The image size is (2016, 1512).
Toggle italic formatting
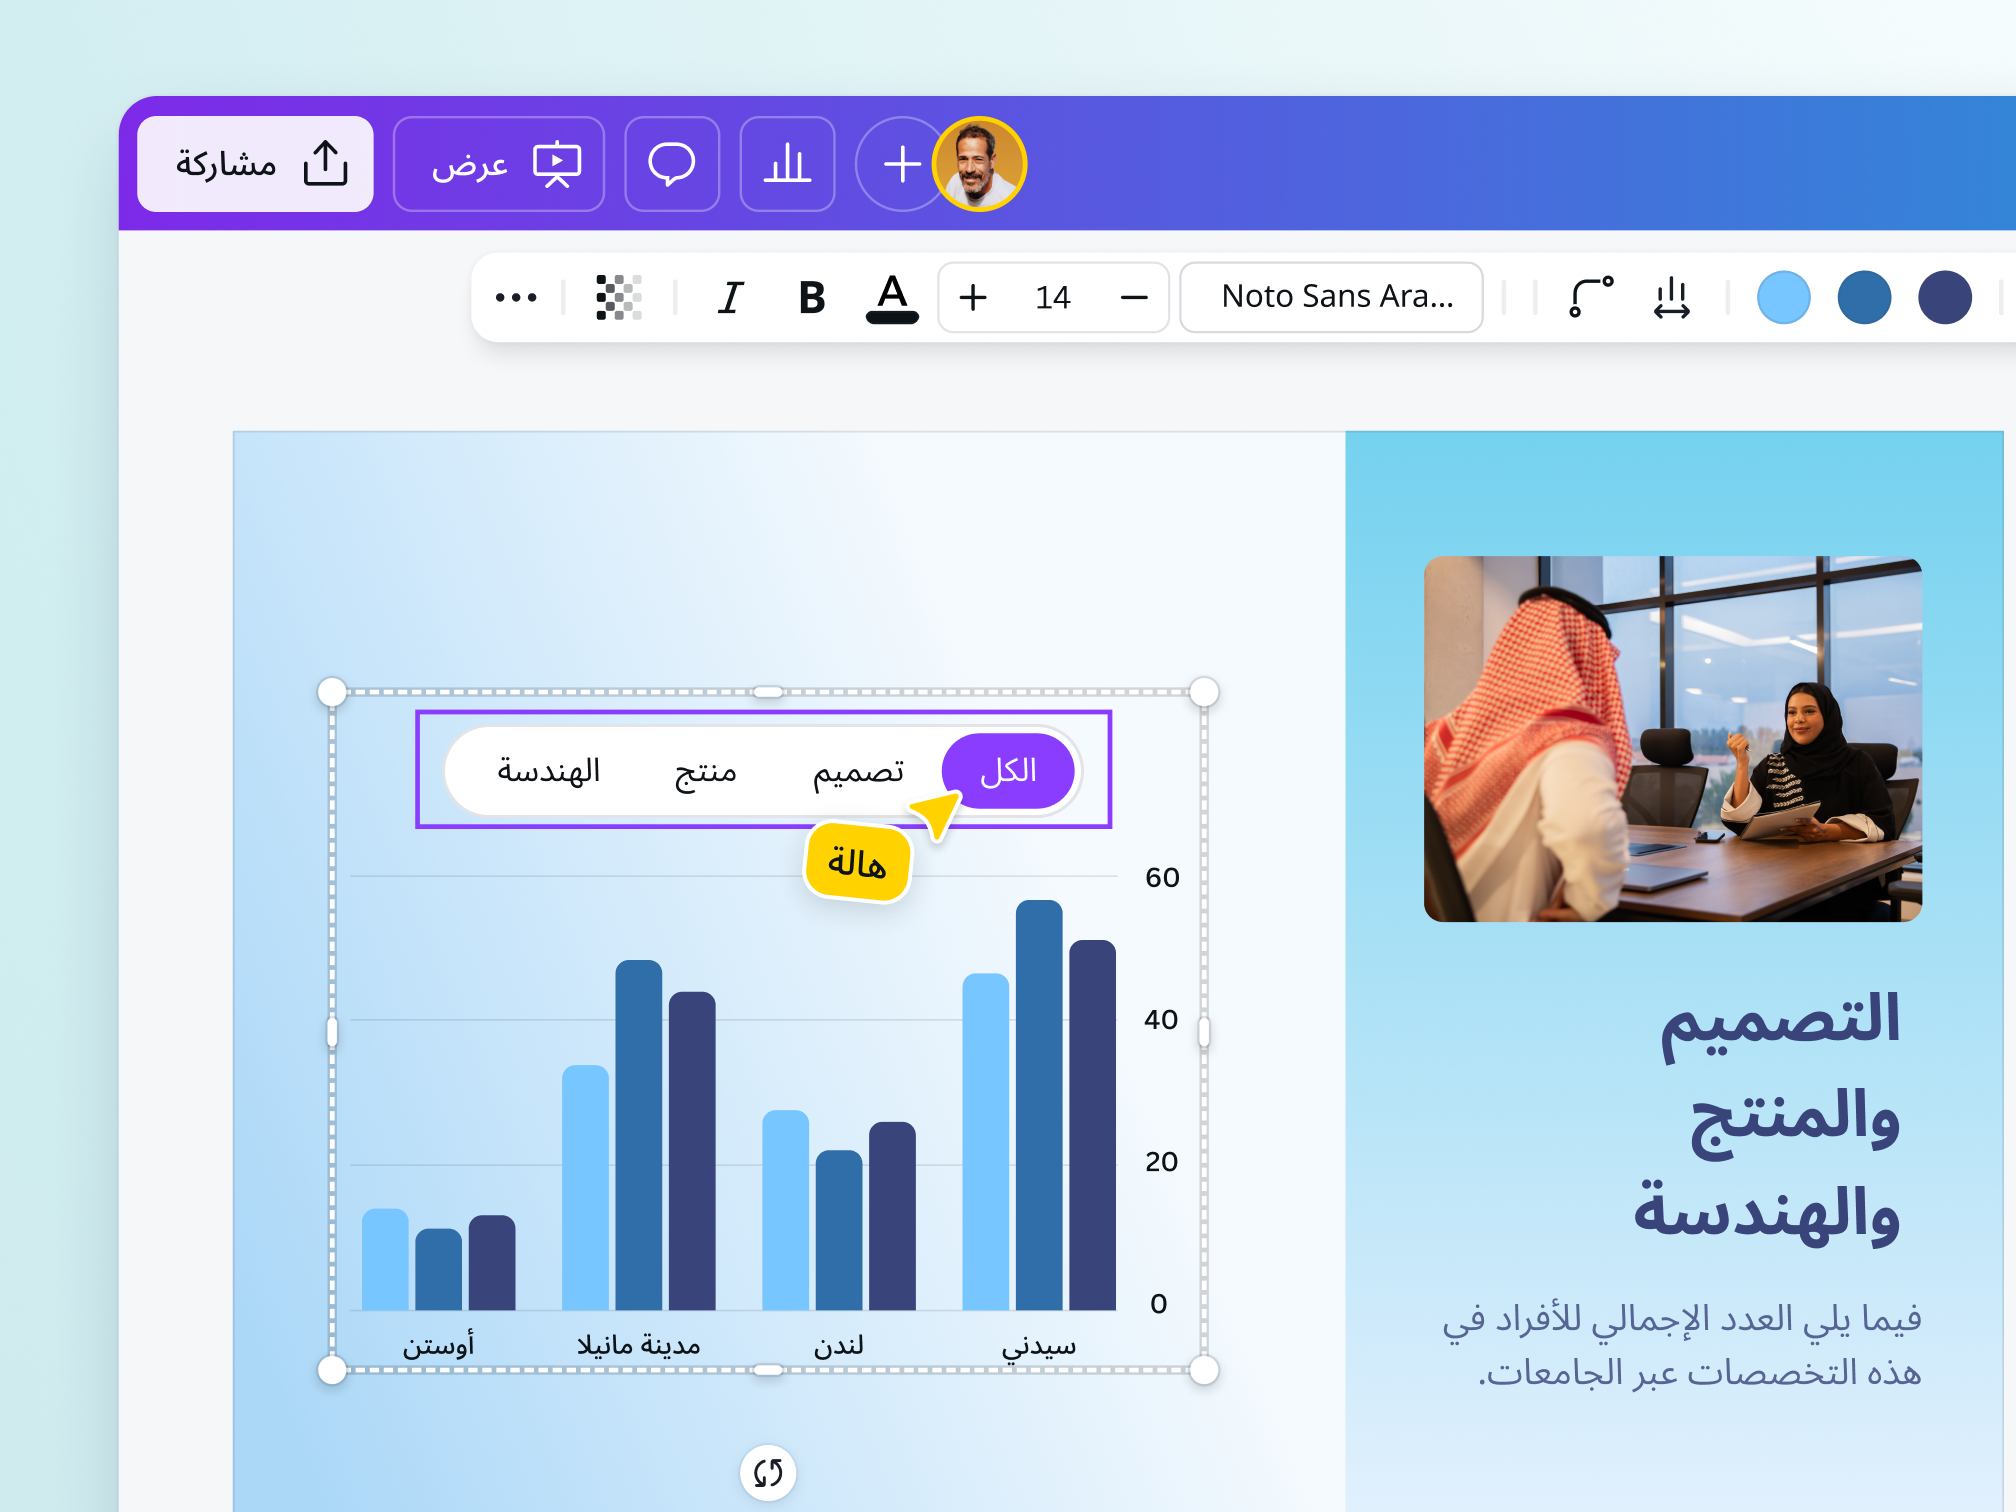(731, 297)
